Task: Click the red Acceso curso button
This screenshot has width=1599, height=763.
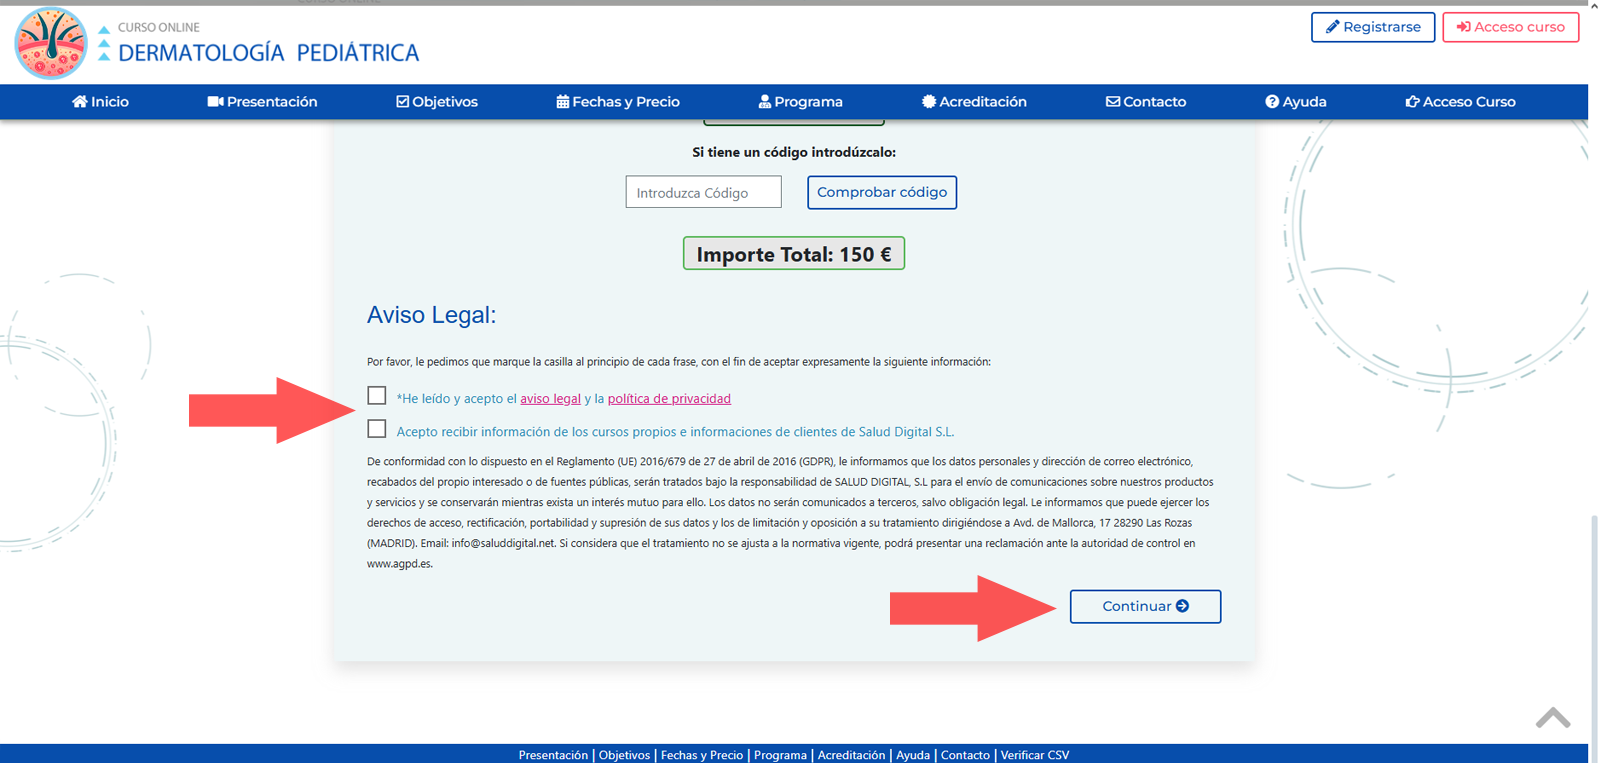Action: point(1510,27)
